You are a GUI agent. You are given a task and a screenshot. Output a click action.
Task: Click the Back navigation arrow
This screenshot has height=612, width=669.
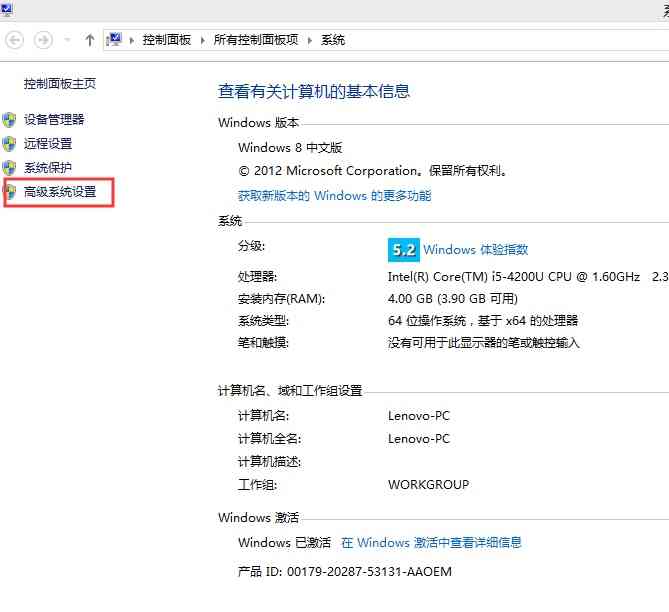14,41
